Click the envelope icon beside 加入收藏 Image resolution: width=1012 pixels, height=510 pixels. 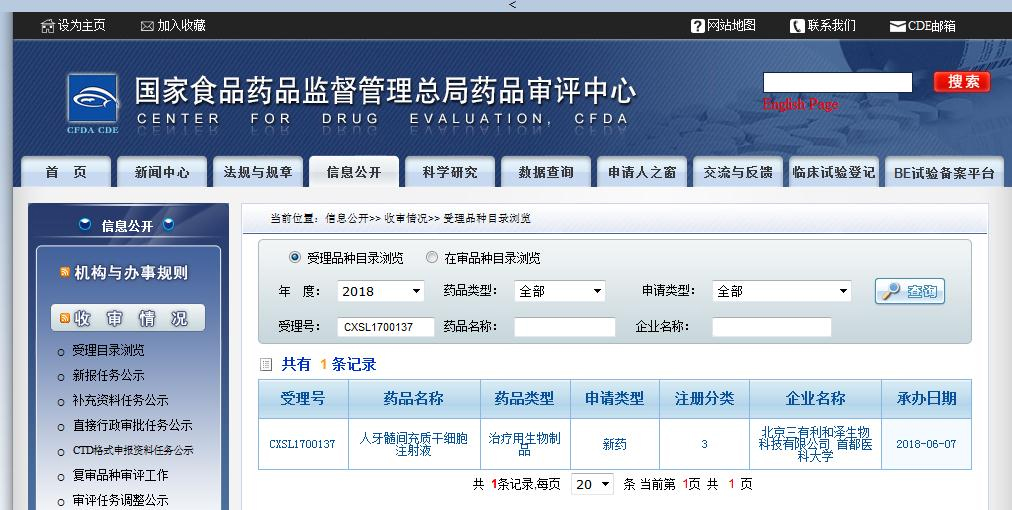pos(147,26)
